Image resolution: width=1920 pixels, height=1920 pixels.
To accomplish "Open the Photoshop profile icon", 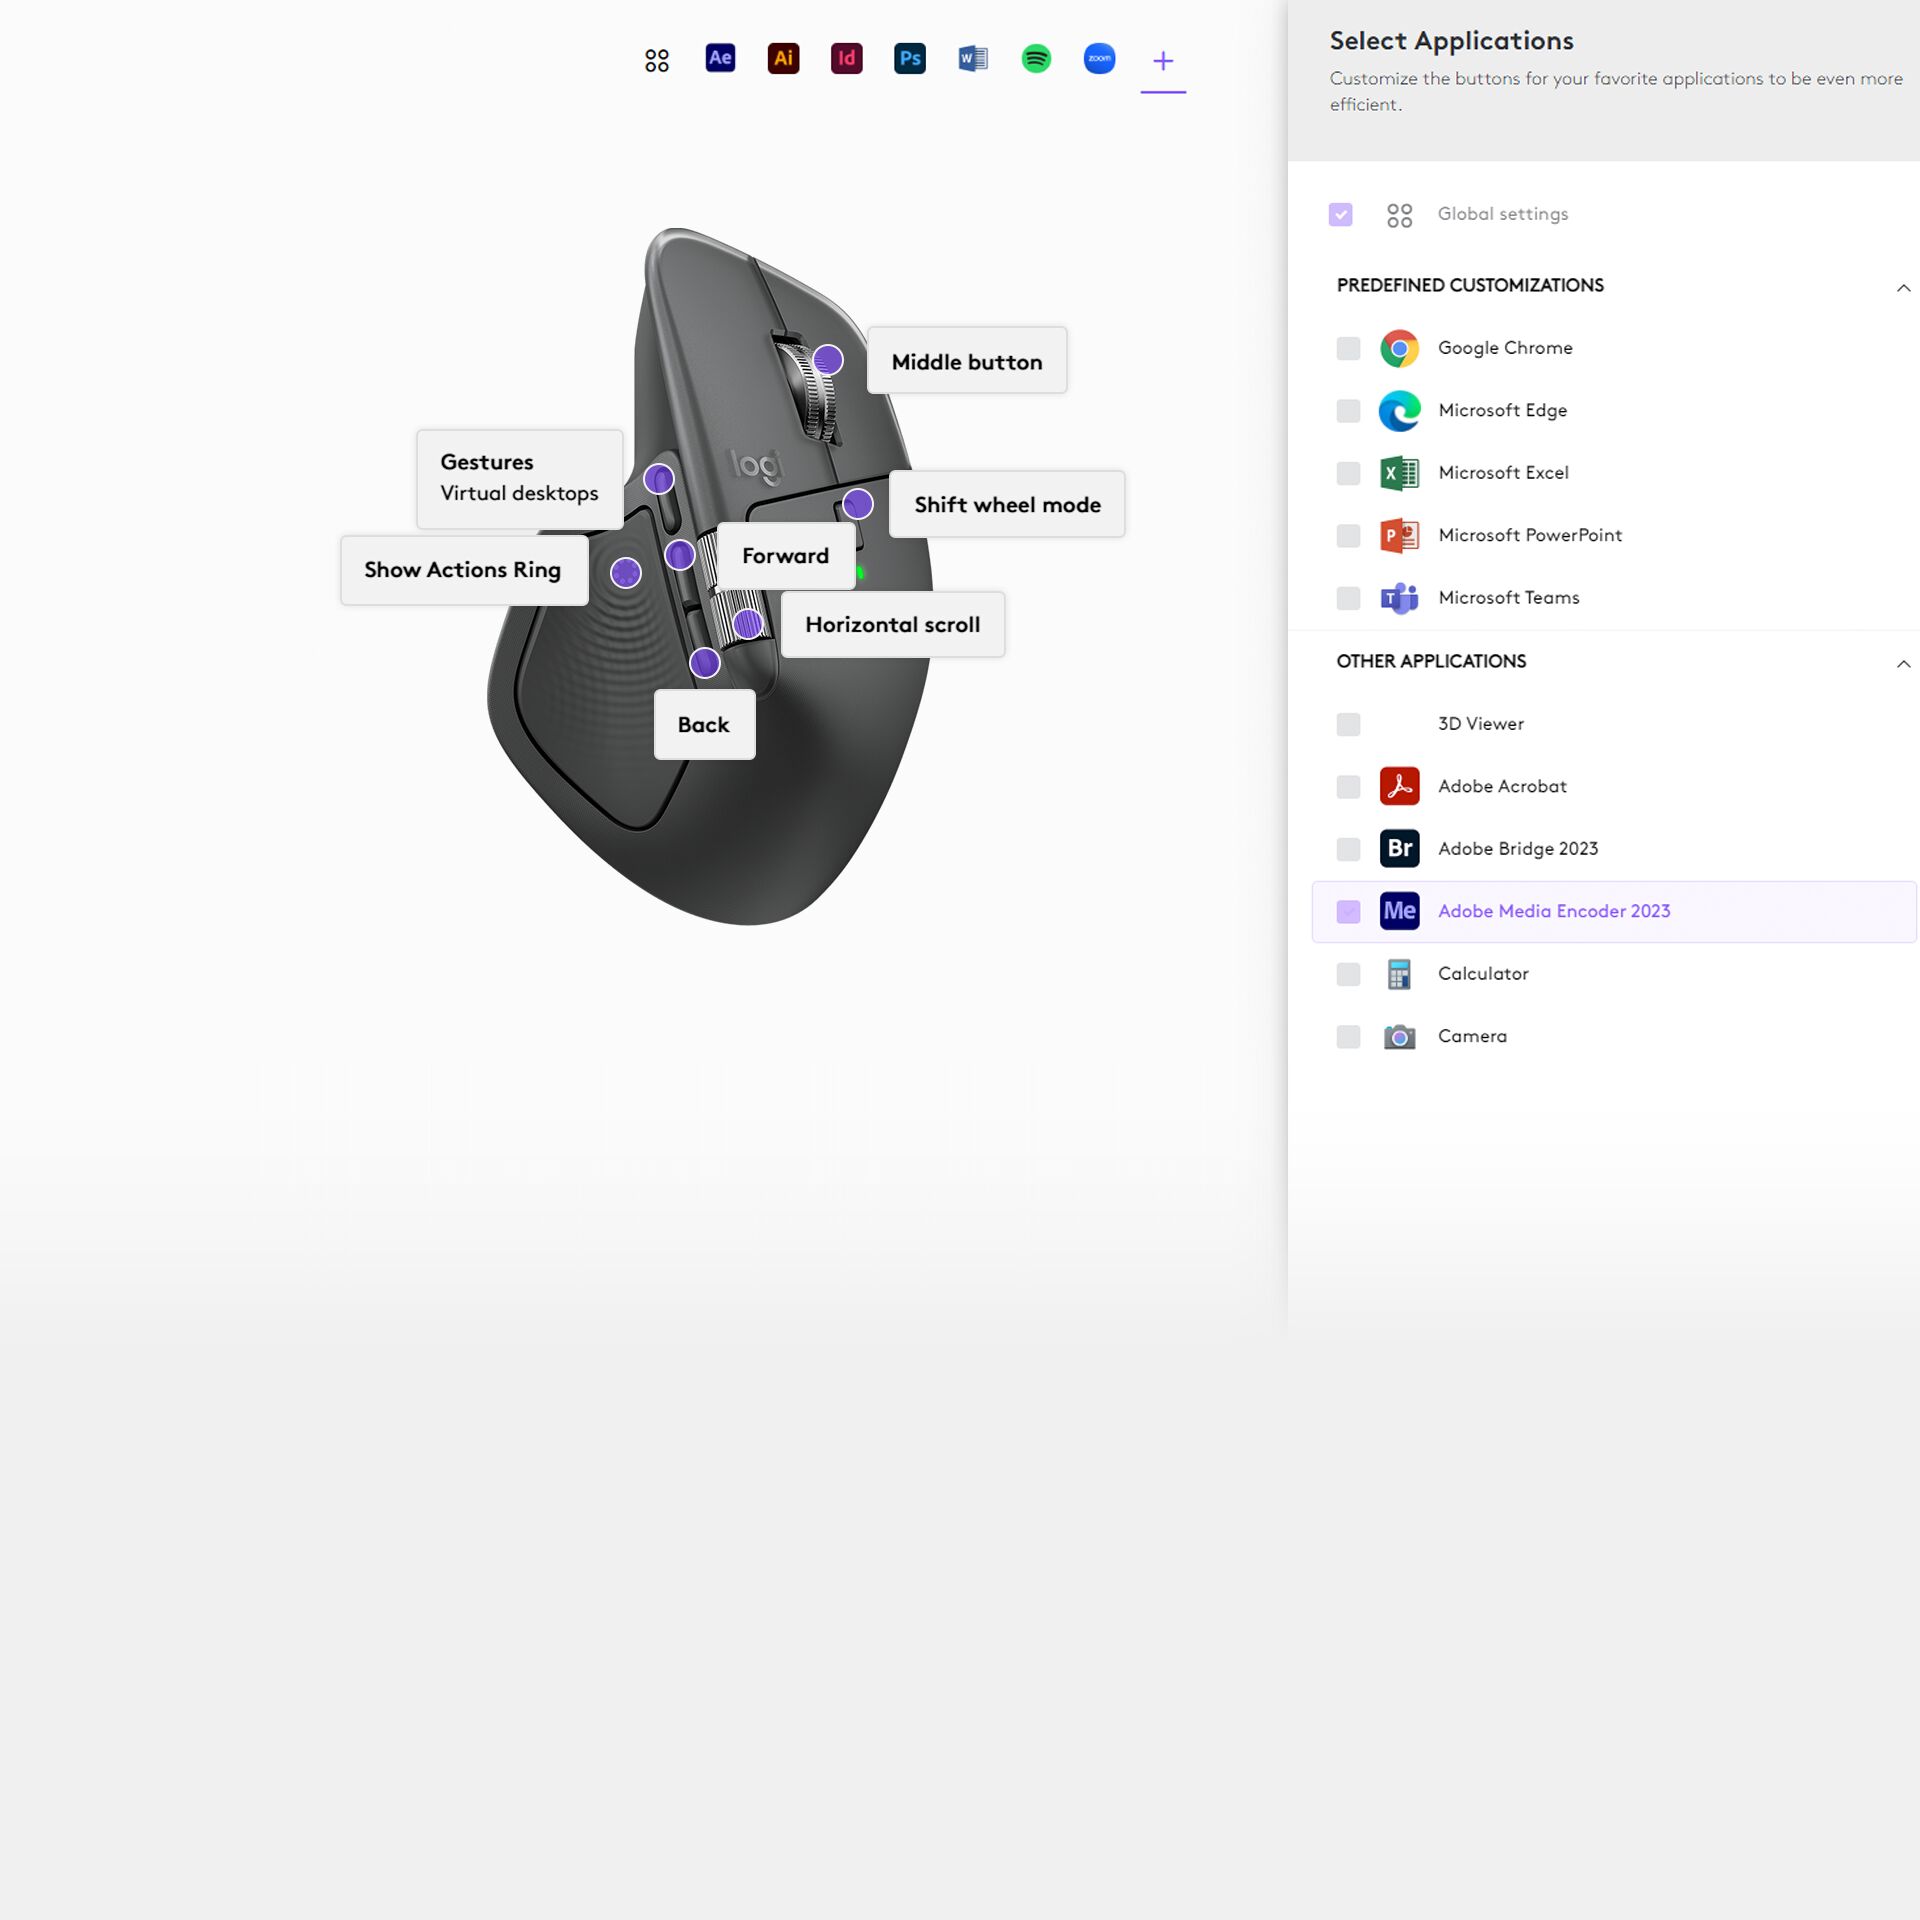I will pos(909,60).
